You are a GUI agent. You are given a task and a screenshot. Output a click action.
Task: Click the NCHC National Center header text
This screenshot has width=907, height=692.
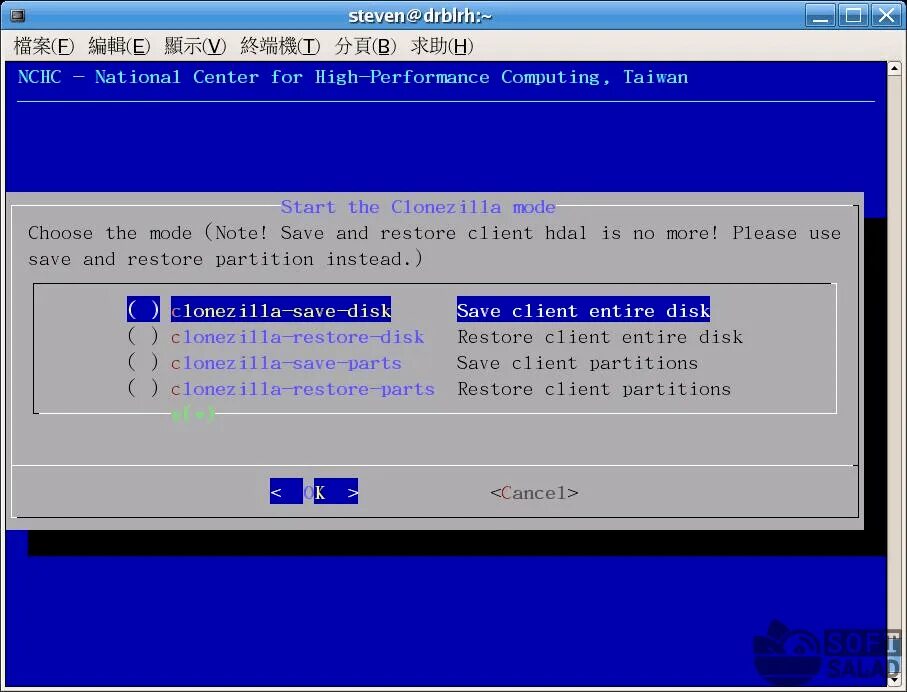[353, 77]
